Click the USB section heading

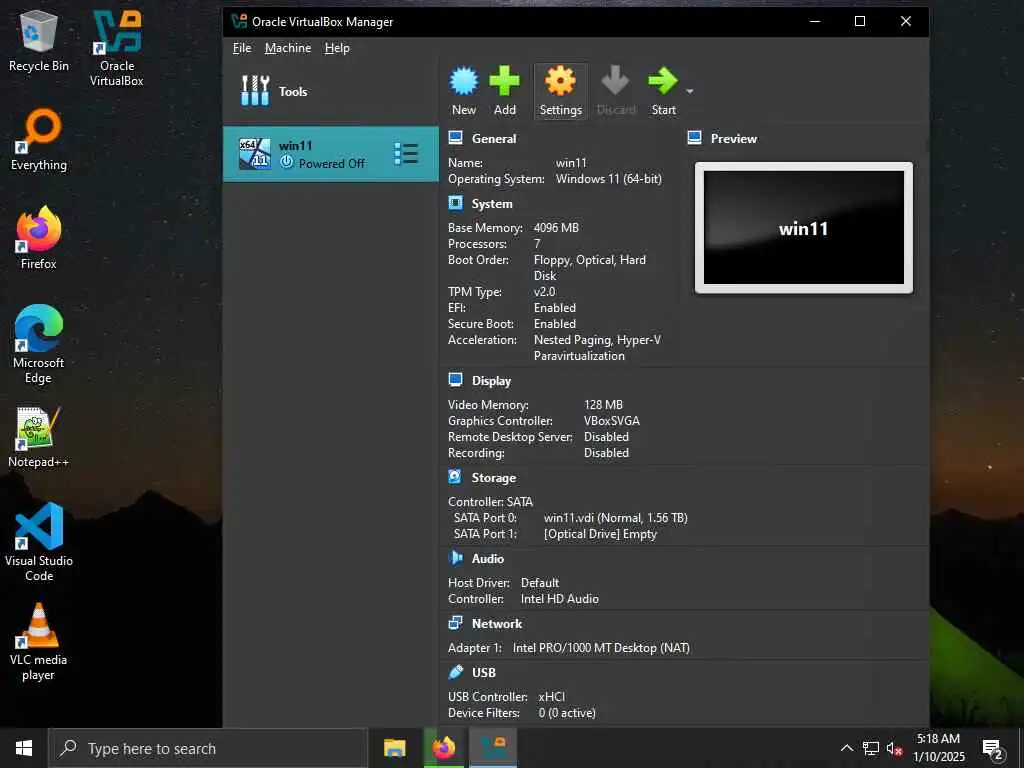484,673
